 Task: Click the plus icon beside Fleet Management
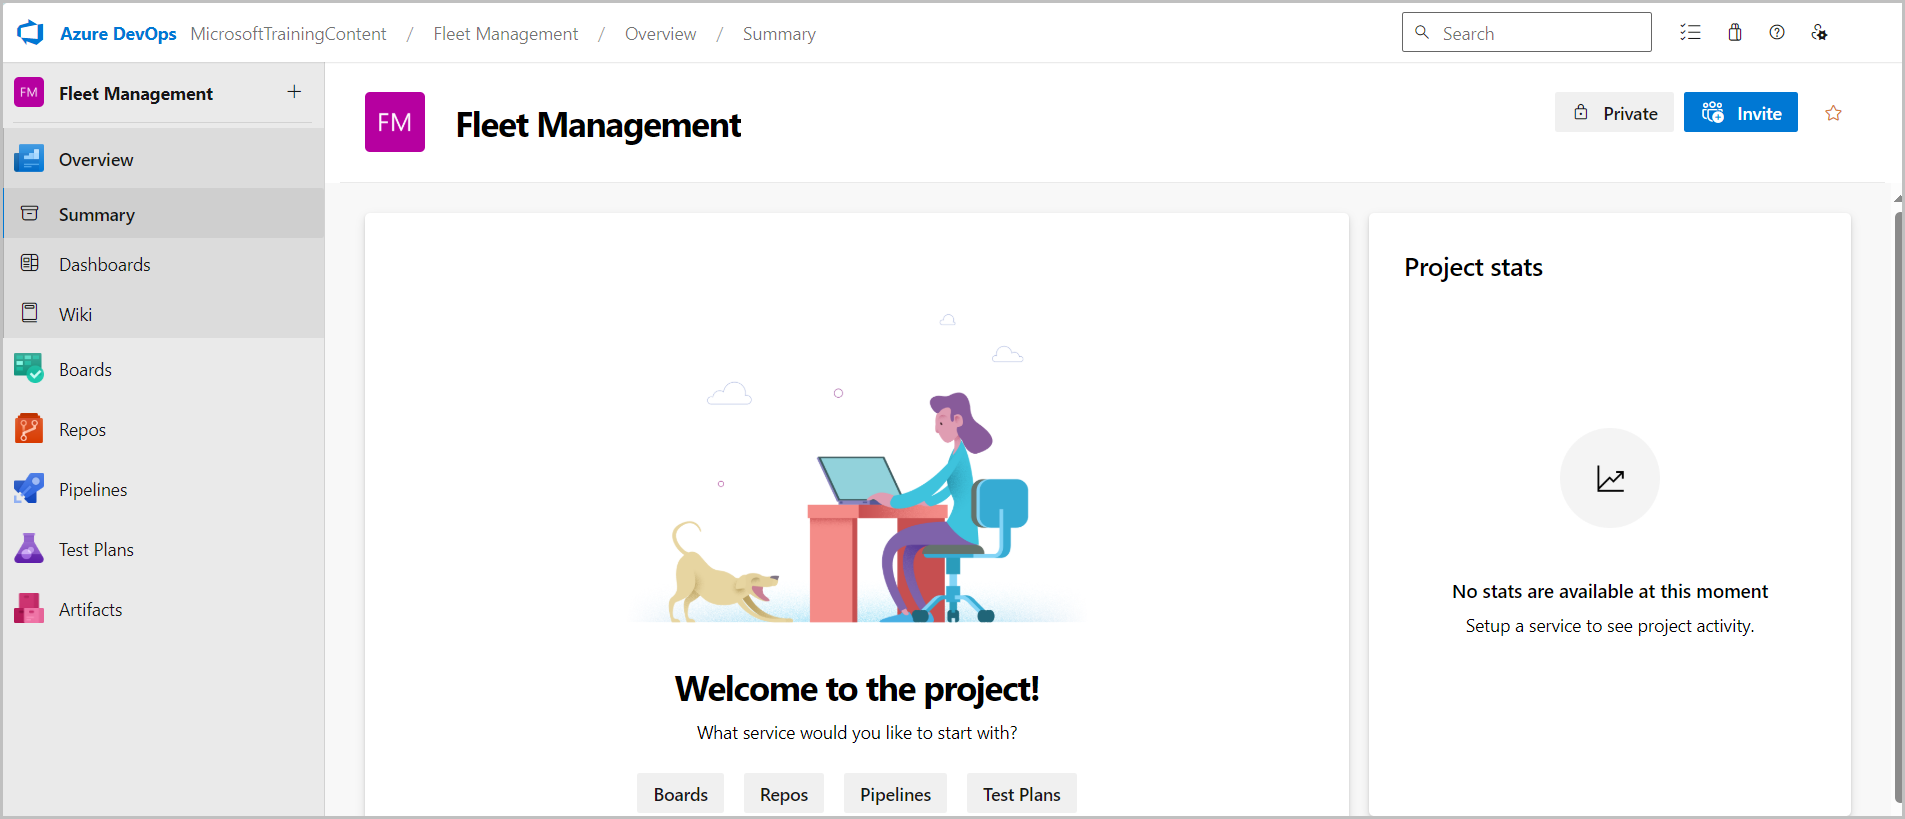pyautogui.click(x=294, y=92)
